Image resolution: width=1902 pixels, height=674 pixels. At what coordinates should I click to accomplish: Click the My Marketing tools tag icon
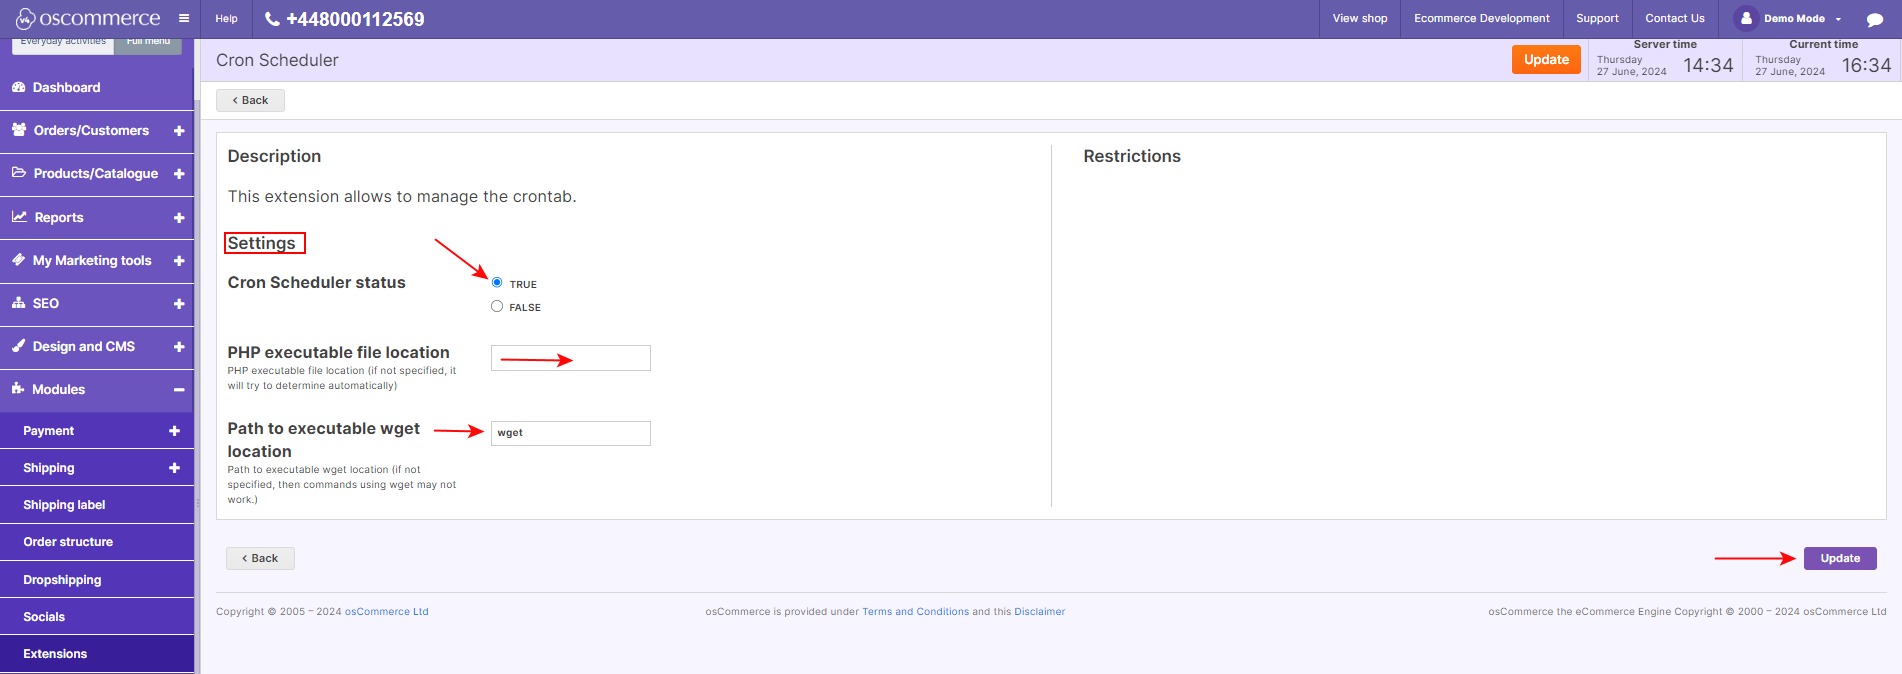click(18, 260)
